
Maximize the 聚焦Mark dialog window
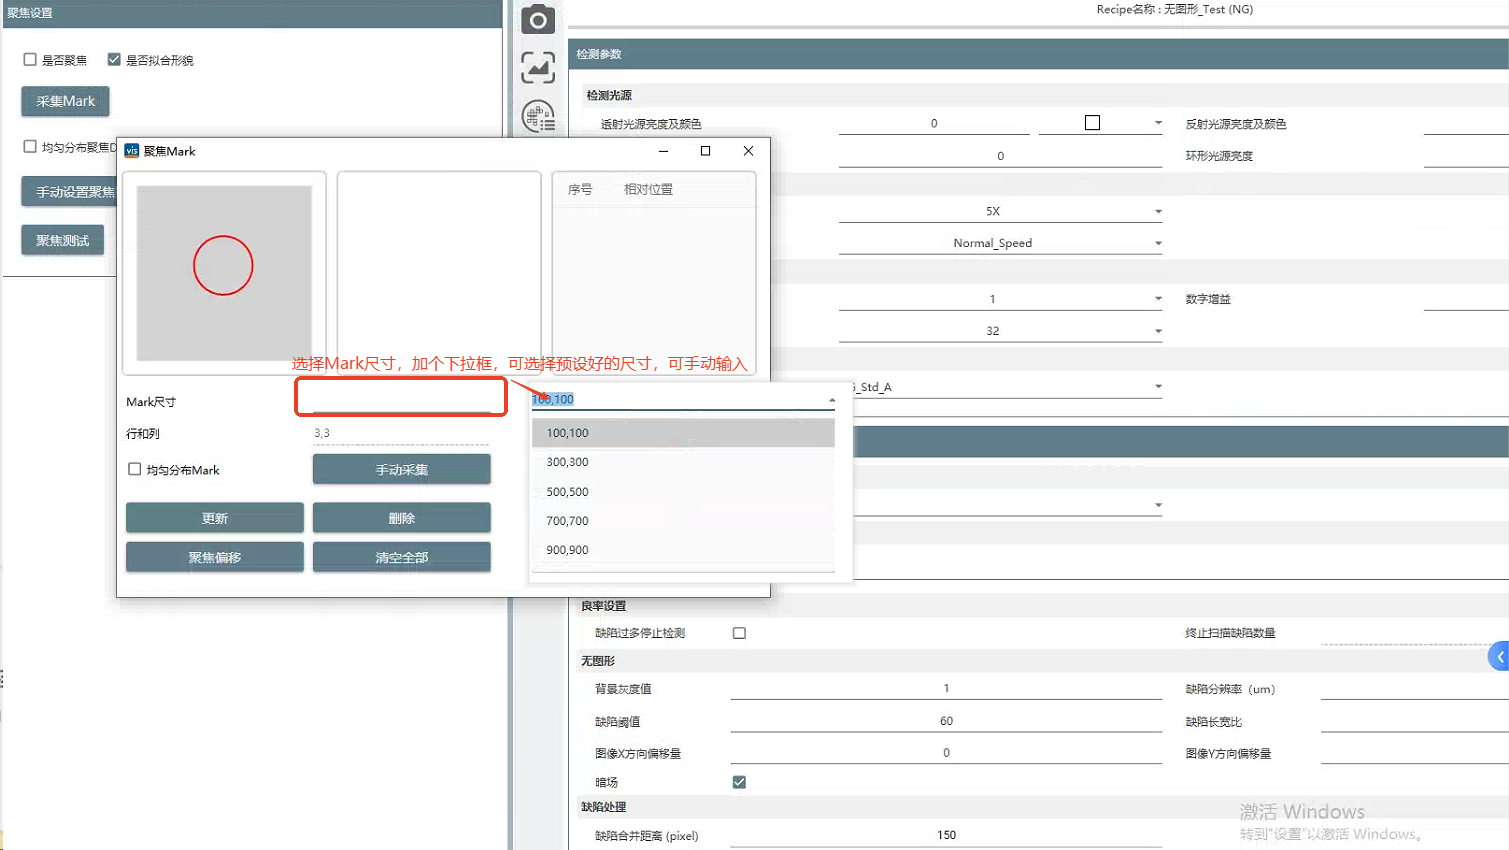coord(705,151)
